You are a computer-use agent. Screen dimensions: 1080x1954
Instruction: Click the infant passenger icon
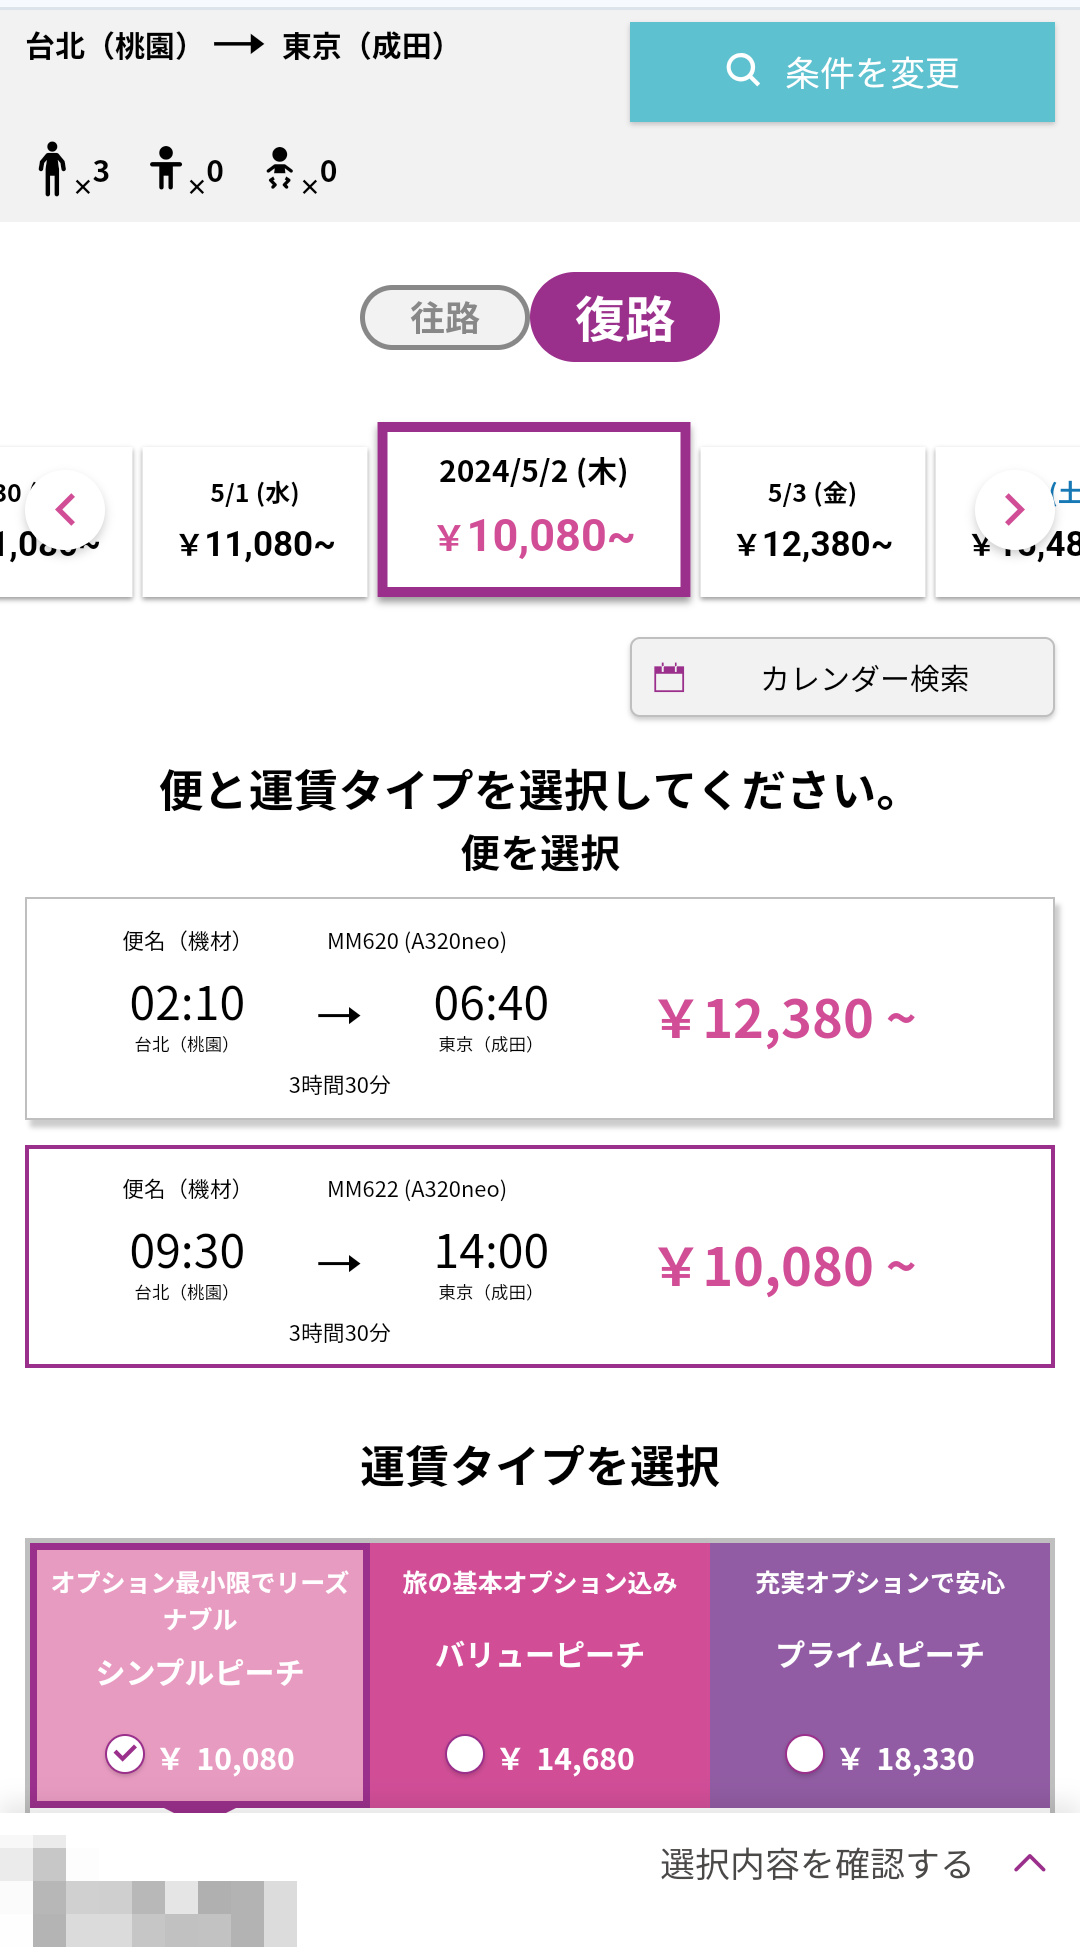280,168
